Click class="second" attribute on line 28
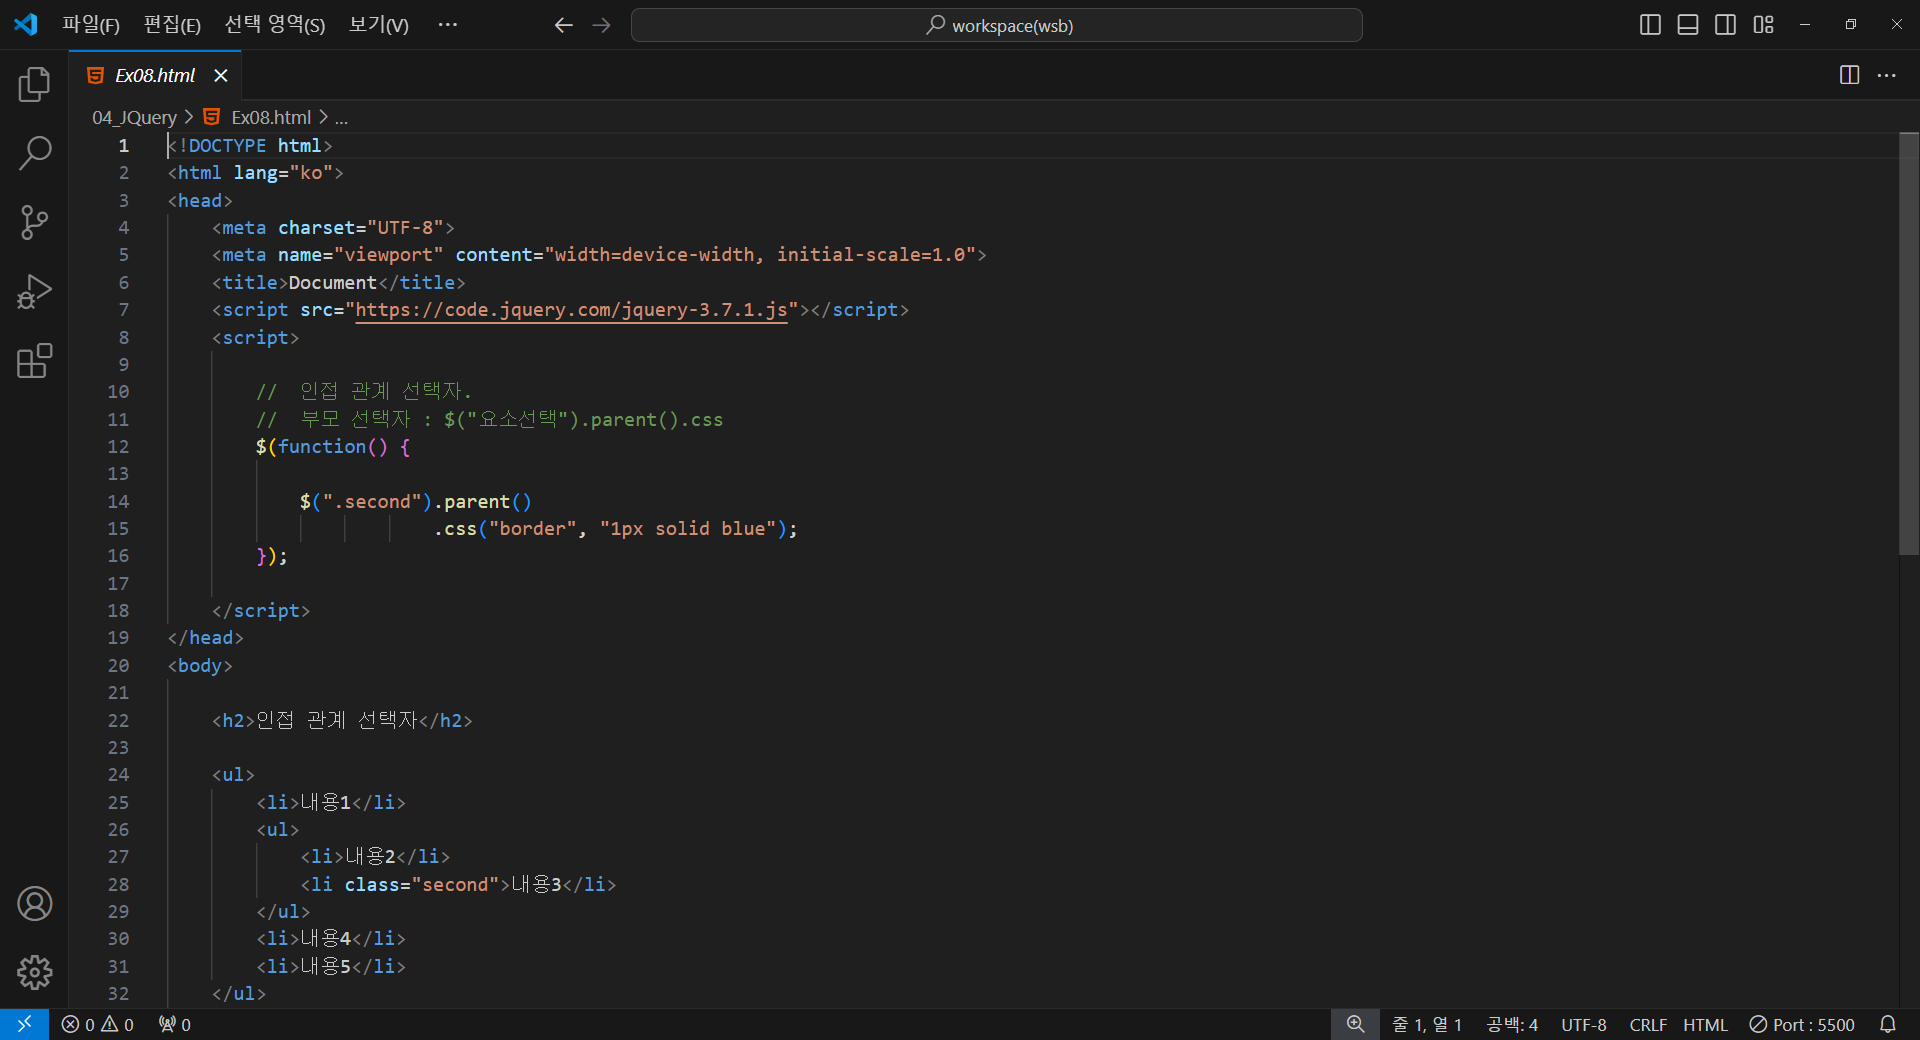1920x1040 pixels. tap(421, 885)
